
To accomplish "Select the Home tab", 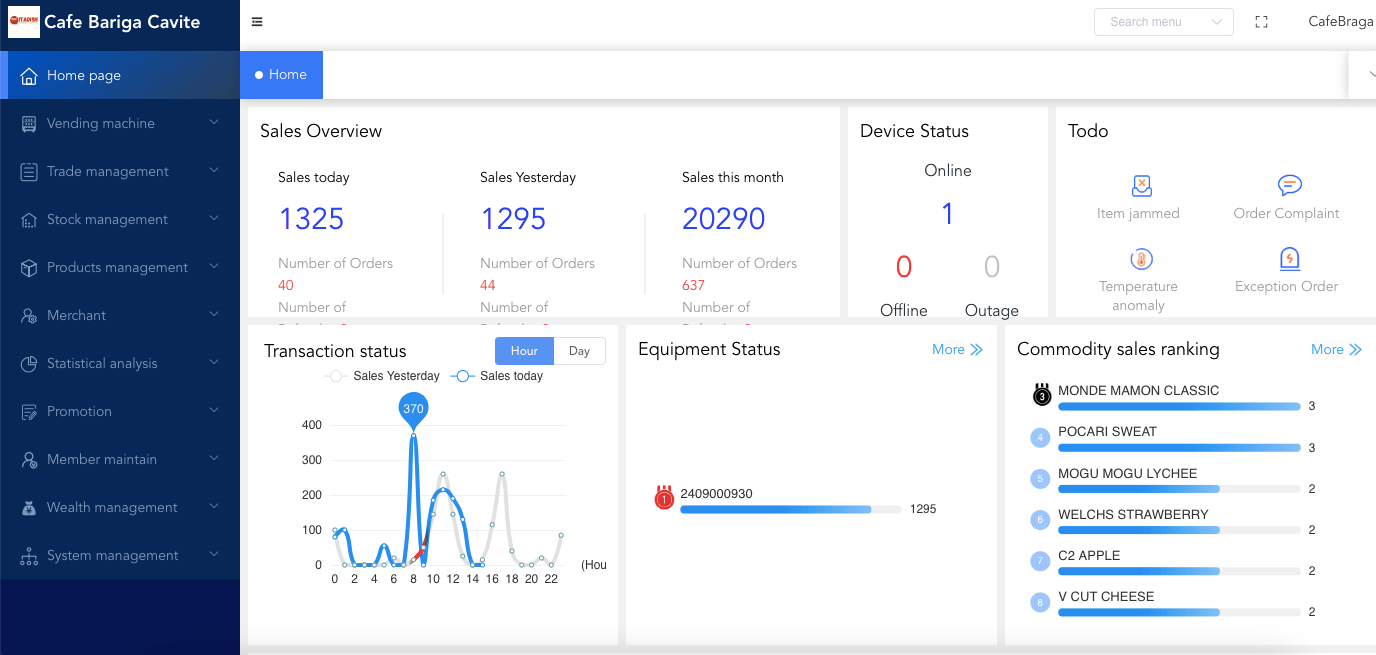I will click(x=281, y=75).
